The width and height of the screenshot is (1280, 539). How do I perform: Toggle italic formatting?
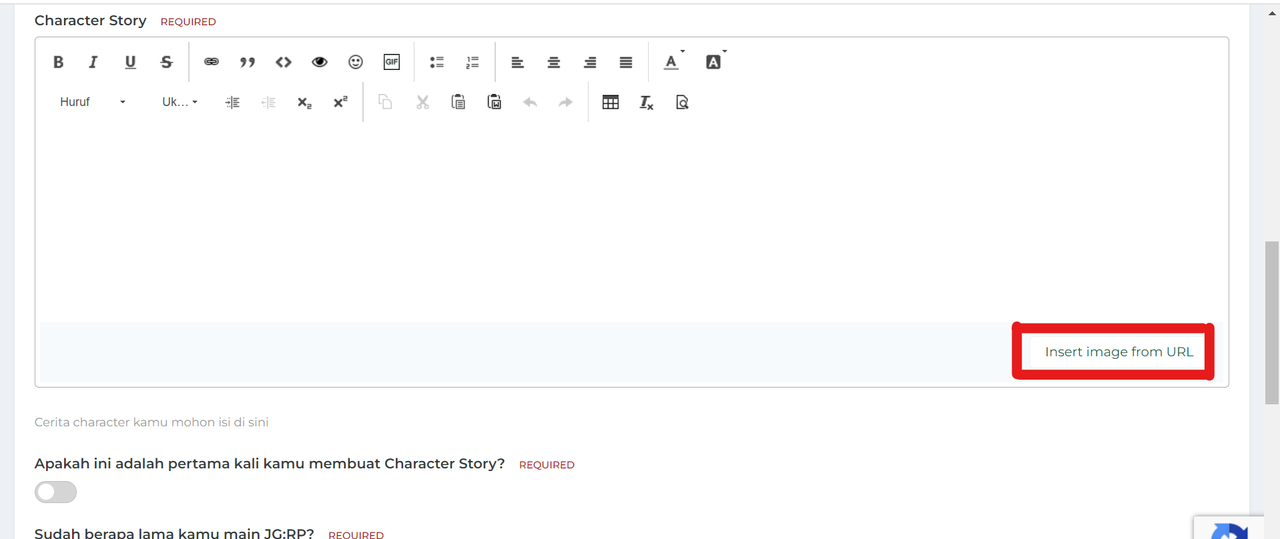[93, 62]
